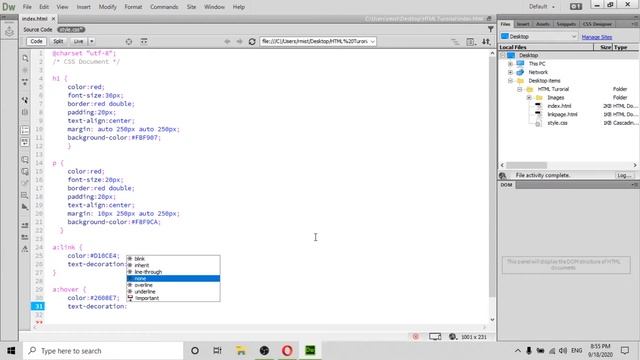Click the Cortana circle icon on taskbar
This screenshot has width=640, height=360.
click(195, 350)
